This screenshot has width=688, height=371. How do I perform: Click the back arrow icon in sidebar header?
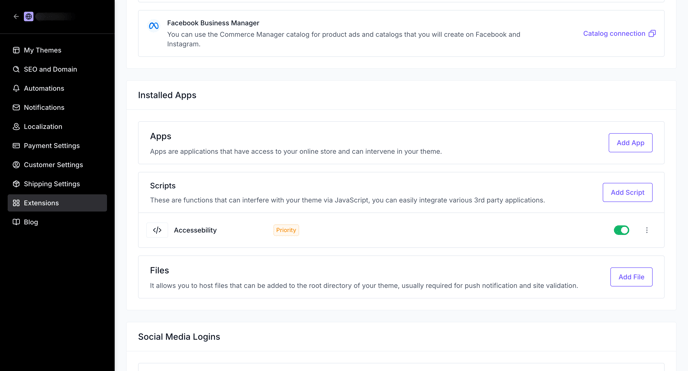pos(16,17)
